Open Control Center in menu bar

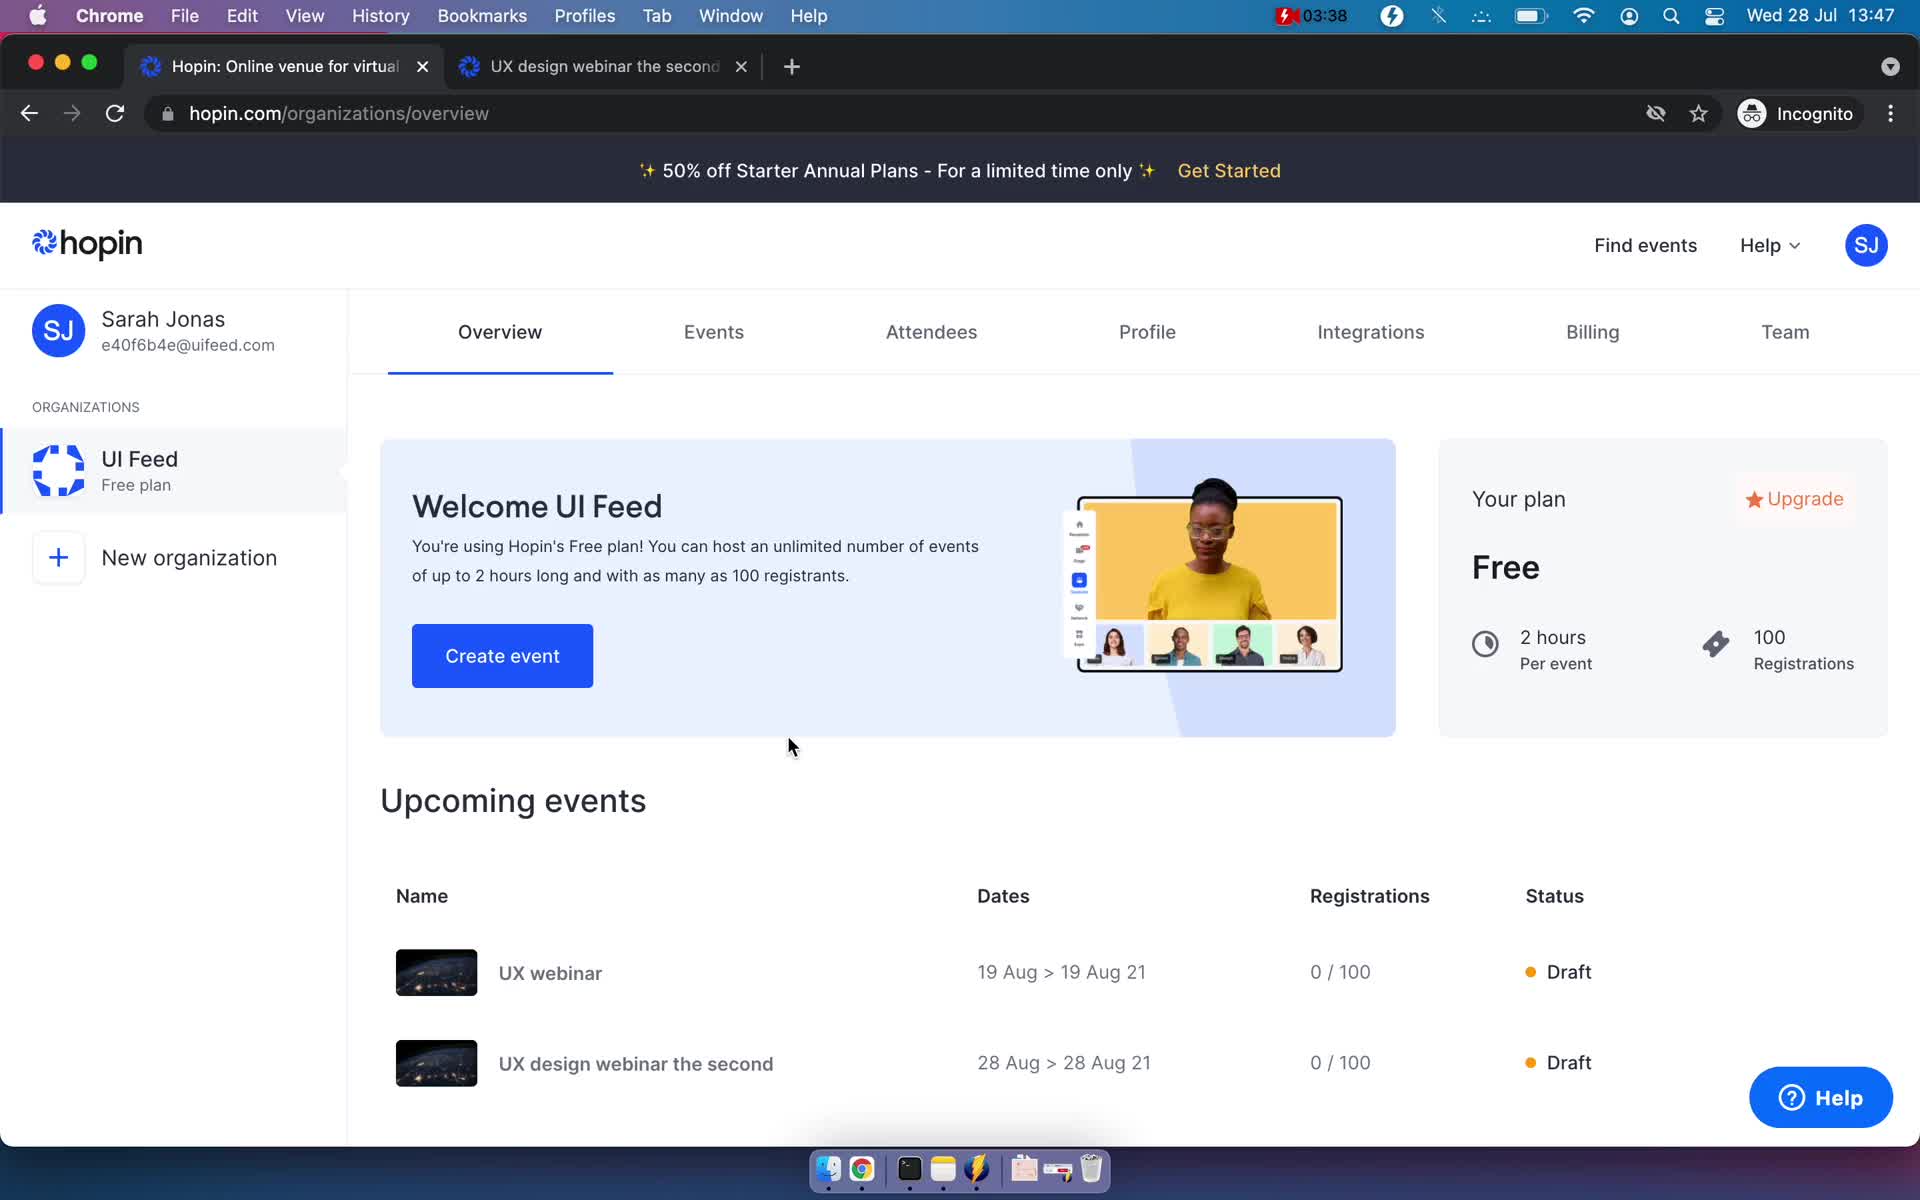coord(1714,16)
